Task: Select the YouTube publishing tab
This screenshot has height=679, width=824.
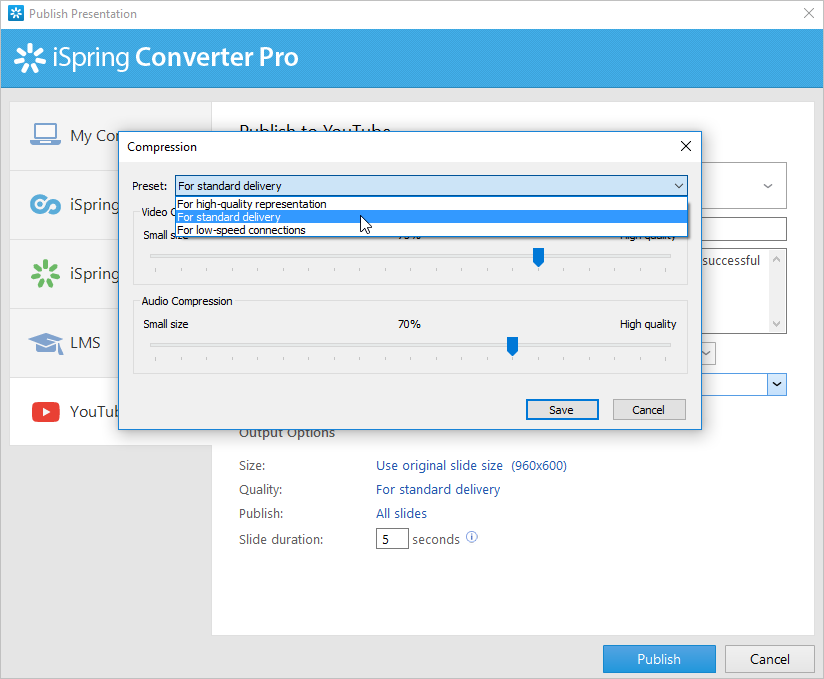Action: [x=64, y=411]
